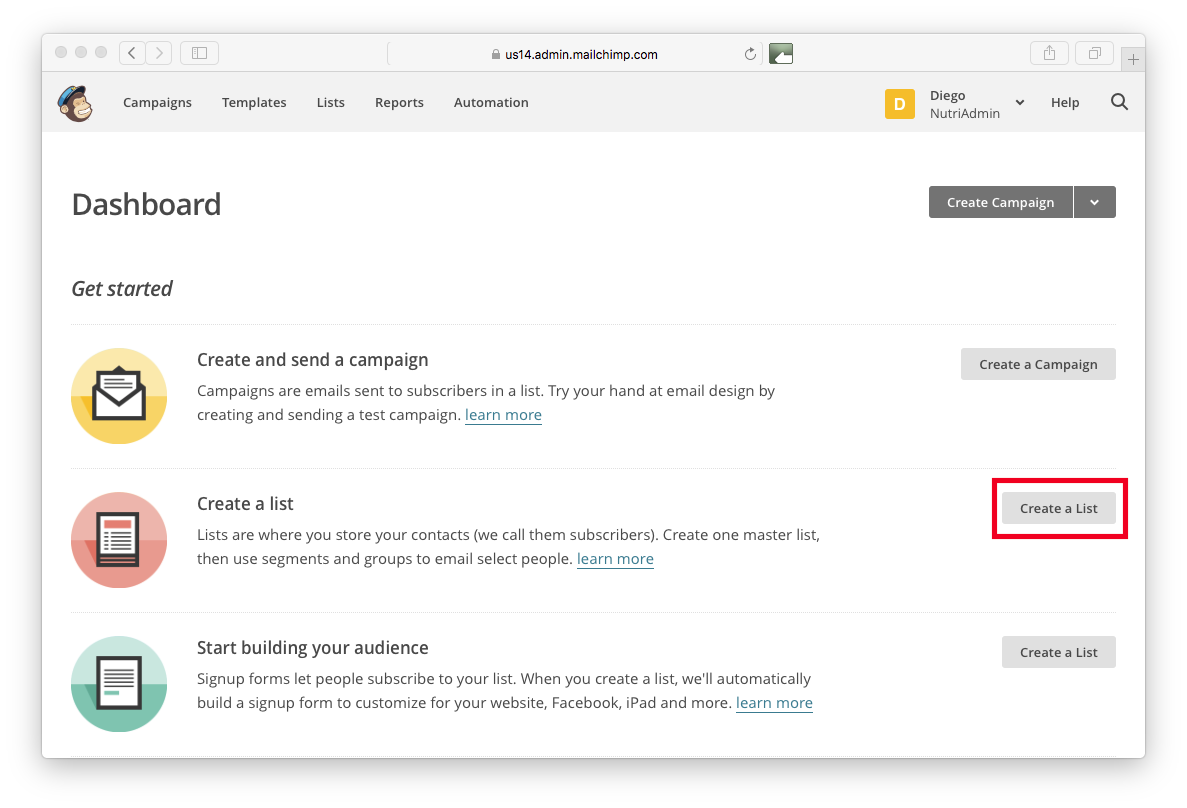
Task: Click the Create a list title
Action: (x=245, y=504)
